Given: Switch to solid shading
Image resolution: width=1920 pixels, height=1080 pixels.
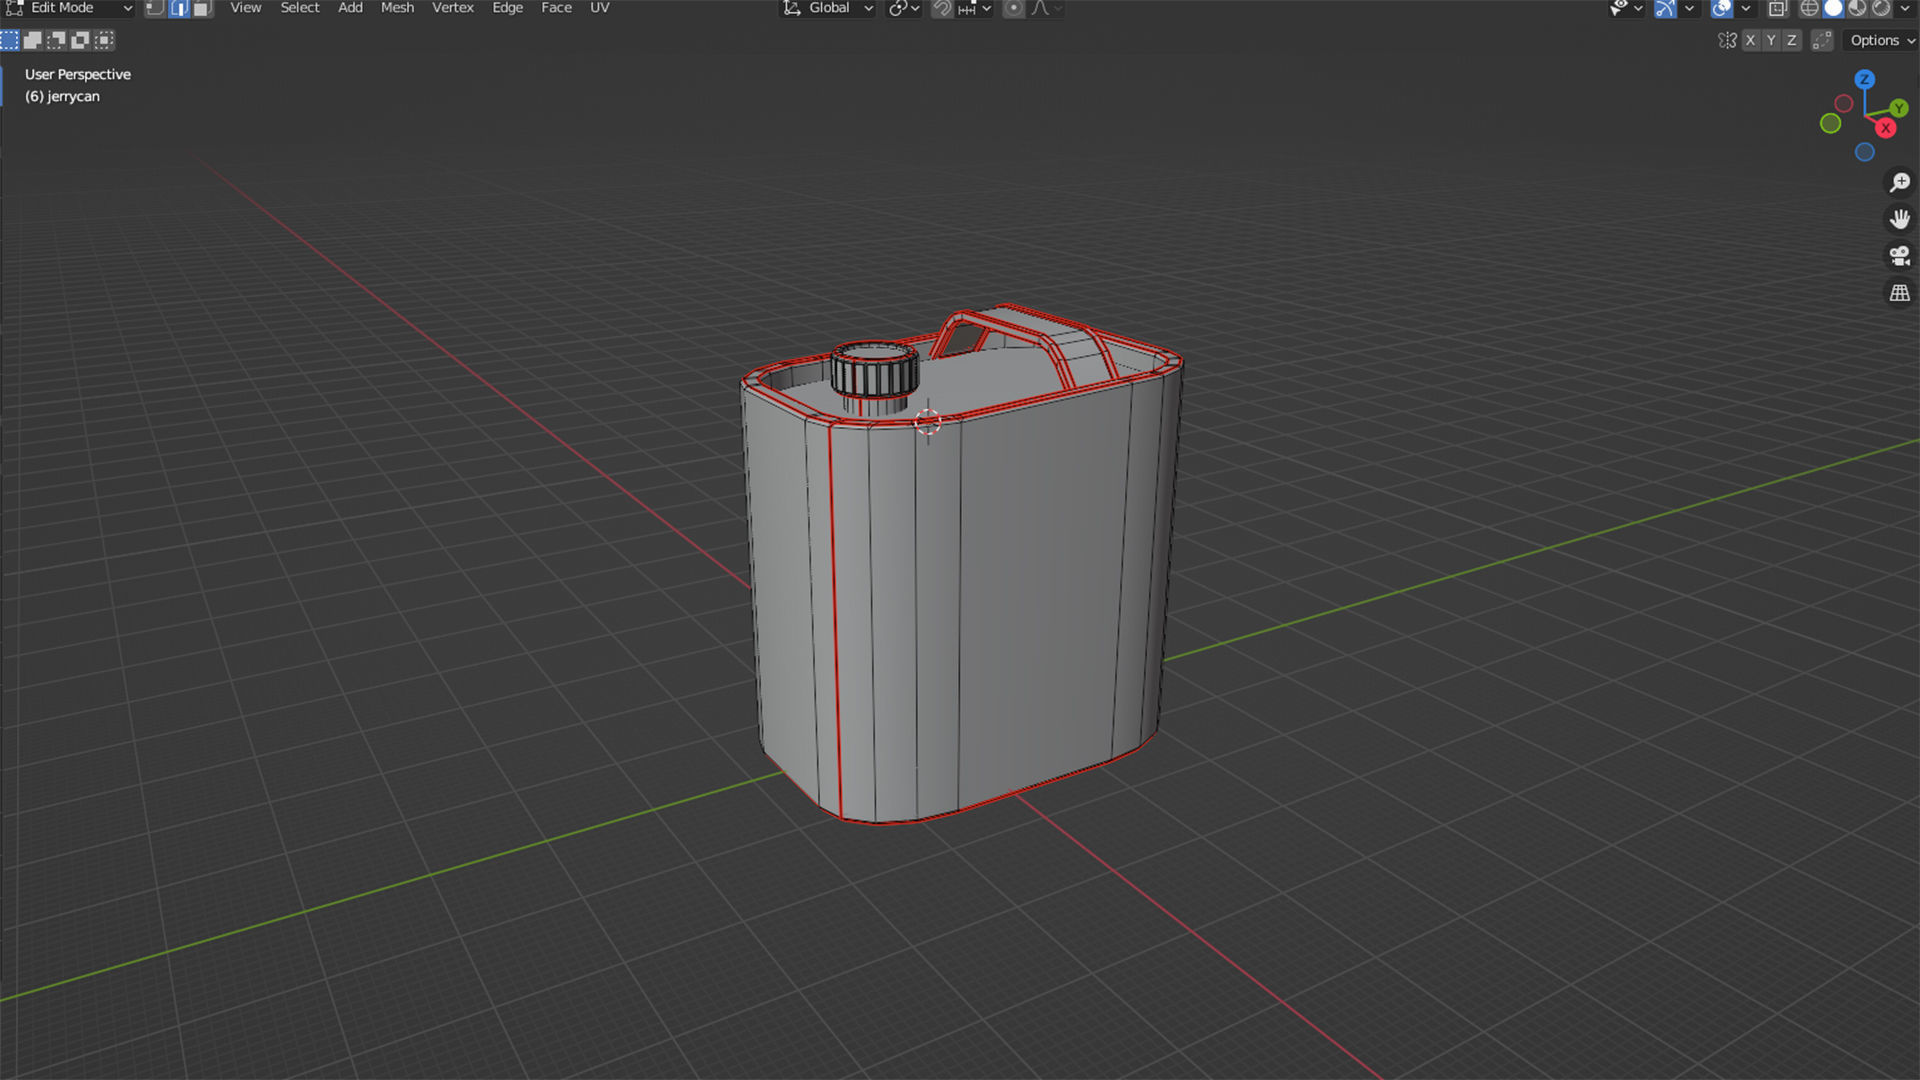Looking at the screenshot, I should [1833, 8].
